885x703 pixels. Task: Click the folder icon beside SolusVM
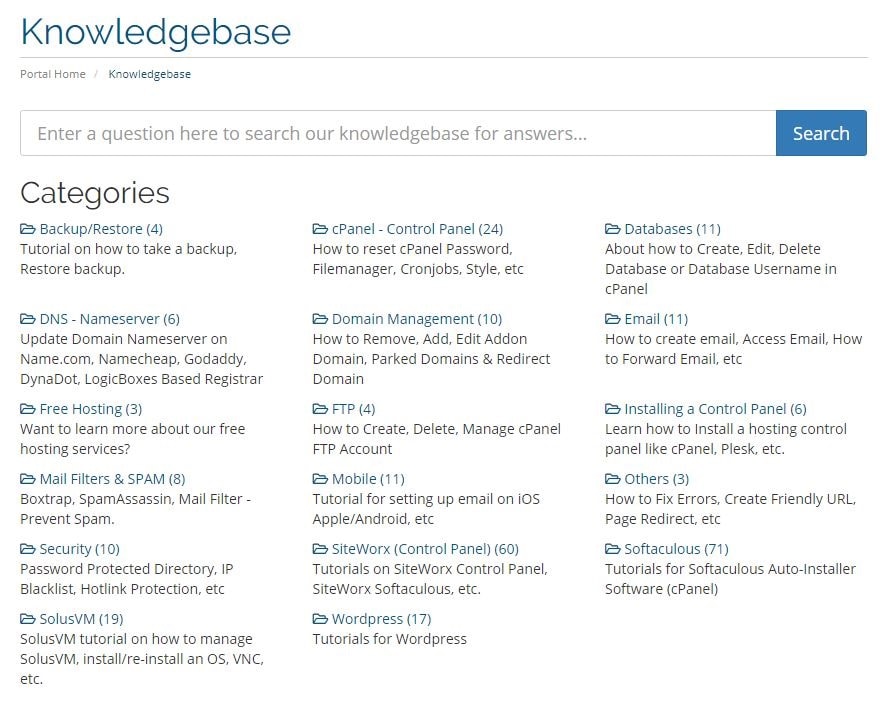pos(28,619)
